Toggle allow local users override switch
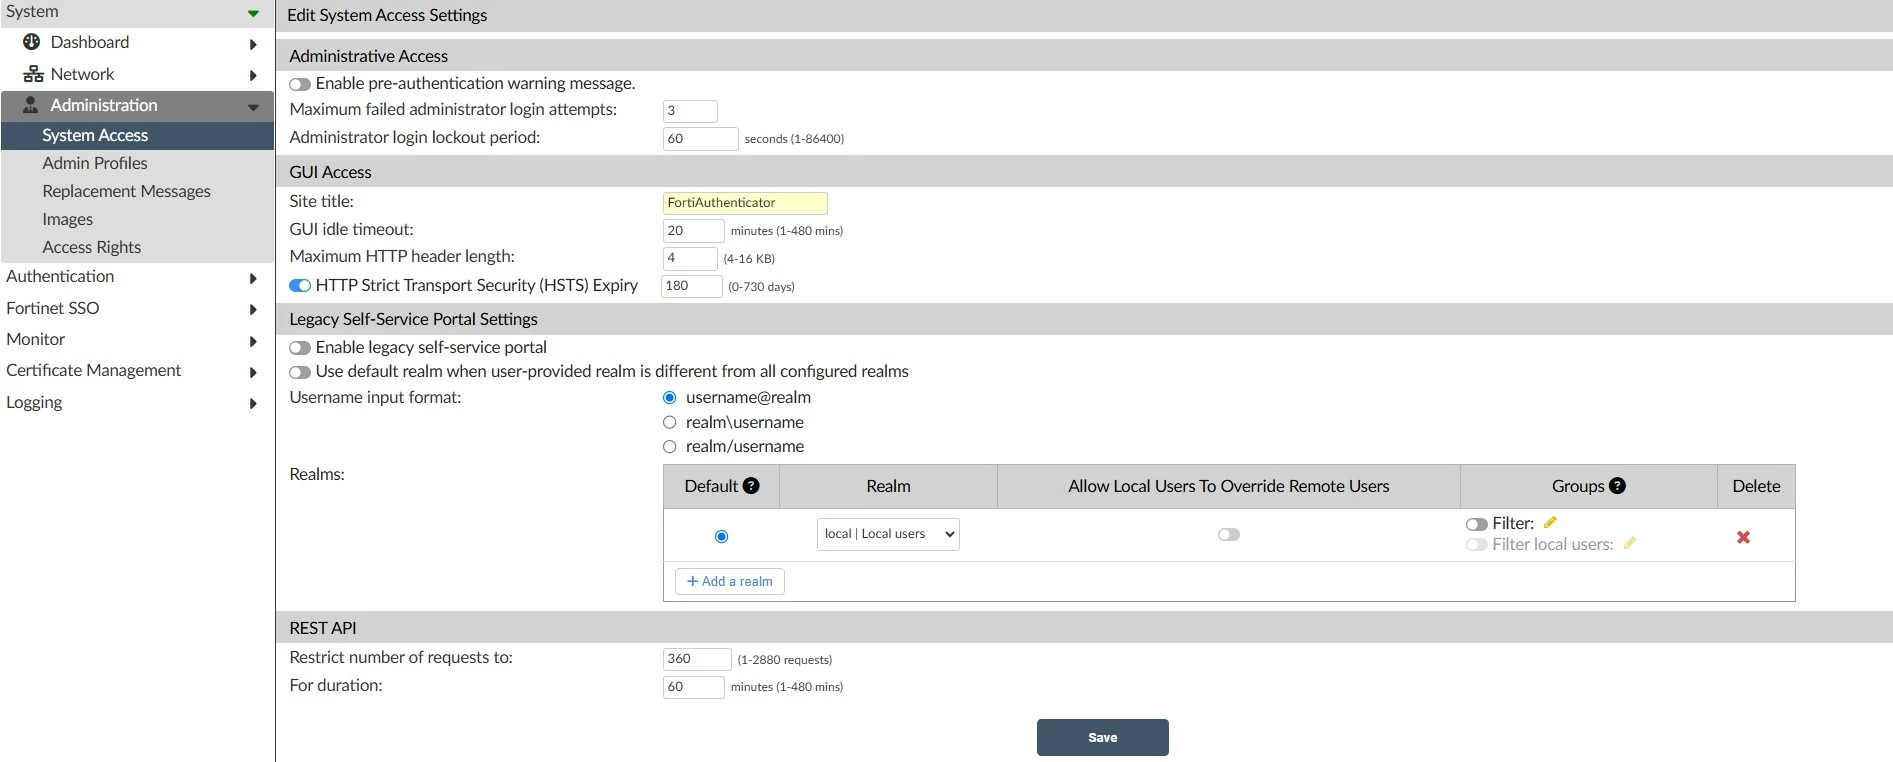 [1229, 535]
